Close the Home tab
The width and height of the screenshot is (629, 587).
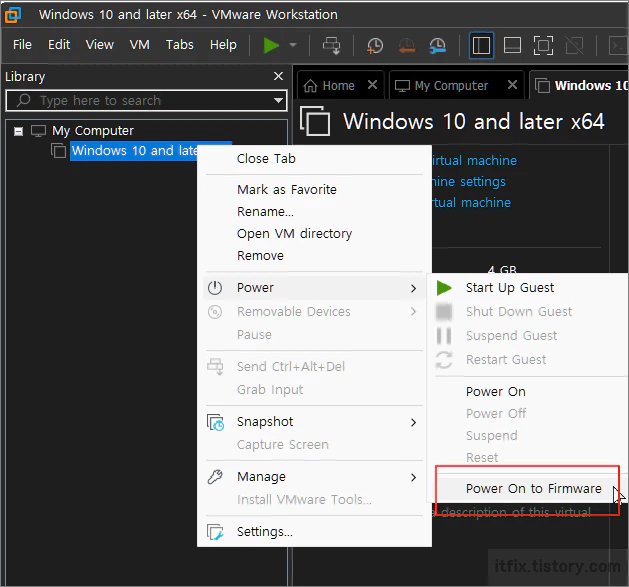pyautogui.click(x=372, y=85)
